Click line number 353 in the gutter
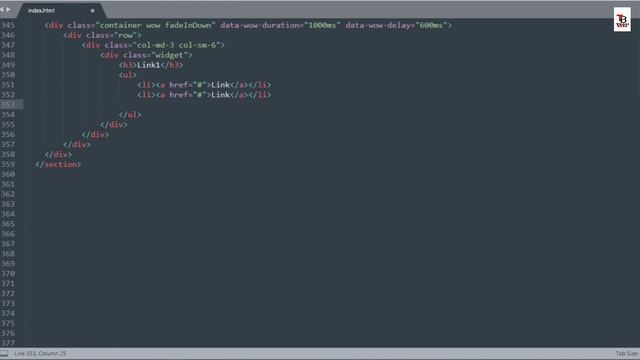The width and height of the screenshot is (640, 360). 8,105
